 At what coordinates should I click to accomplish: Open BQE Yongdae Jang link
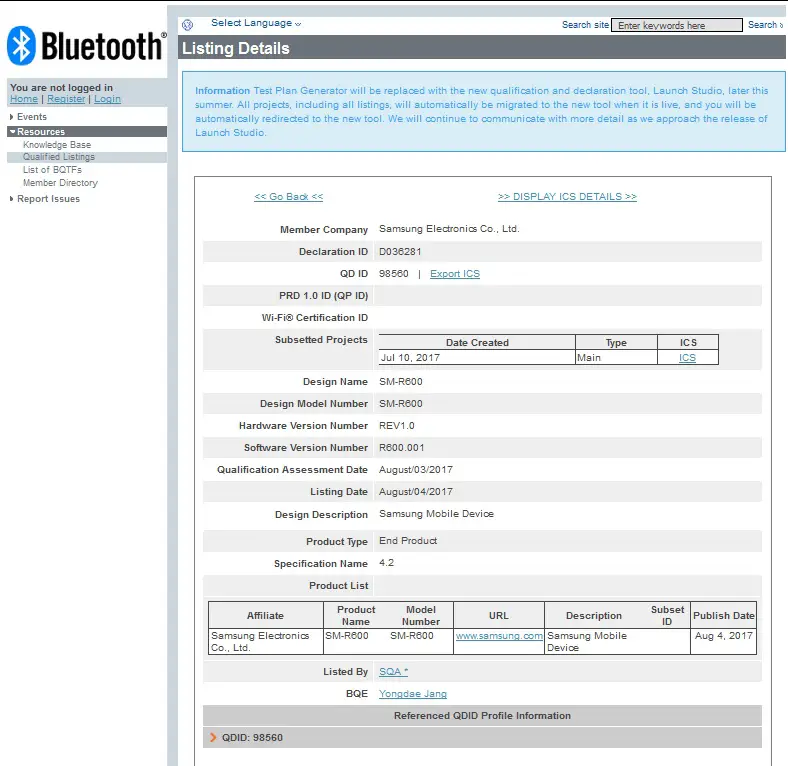[x=413, y=694]
